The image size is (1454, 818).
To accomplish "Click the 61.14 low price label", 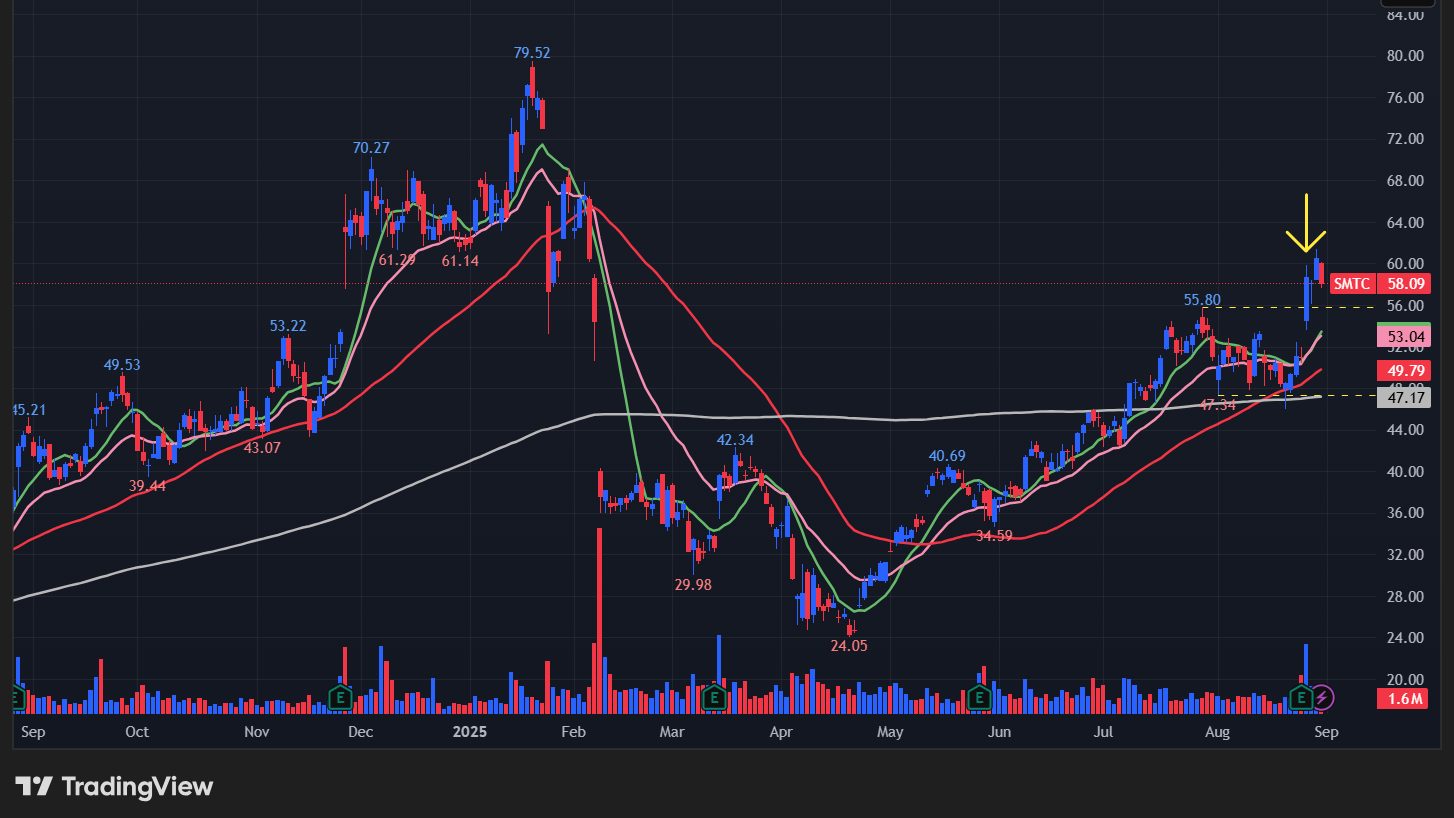I will (x=460, y=260).
